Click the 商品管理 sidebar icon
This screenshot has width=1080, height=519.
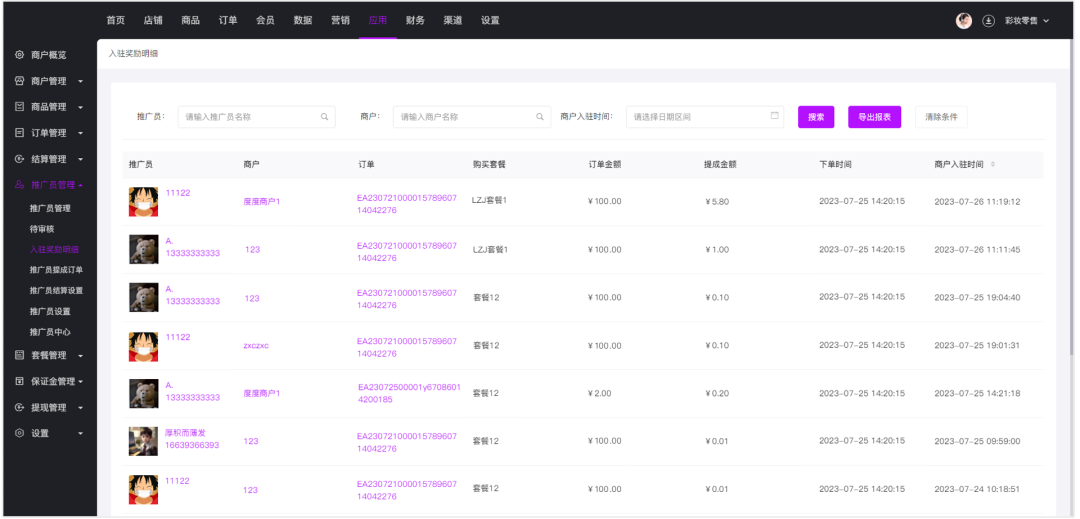[19, 107]
